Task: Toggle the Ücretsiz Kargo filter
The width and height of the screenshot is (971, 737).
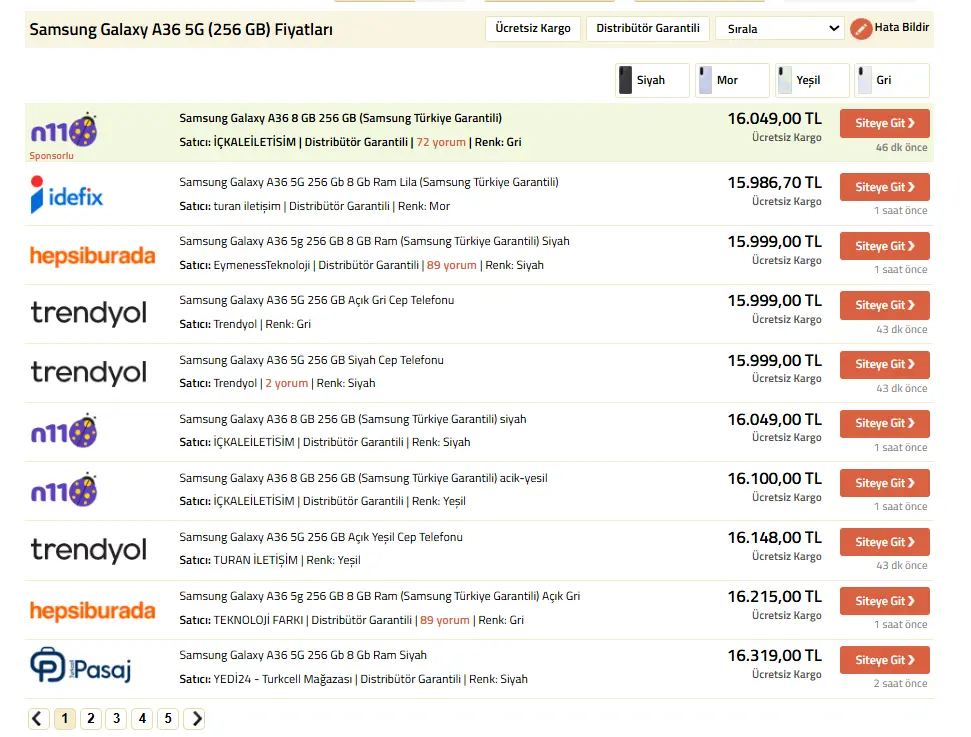Action: pyautogui.click(x=533, y=28)
